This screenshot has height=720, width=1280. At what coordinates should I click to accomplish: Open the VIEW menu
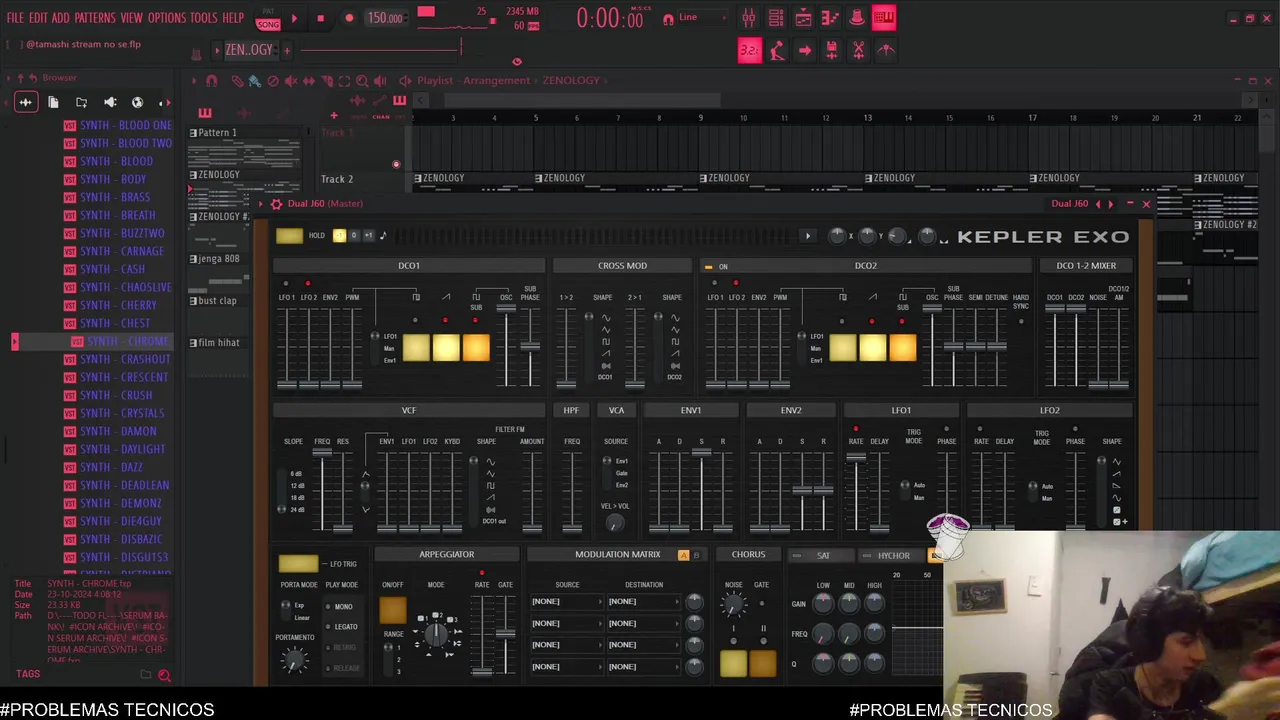click(x=132, y=18)
